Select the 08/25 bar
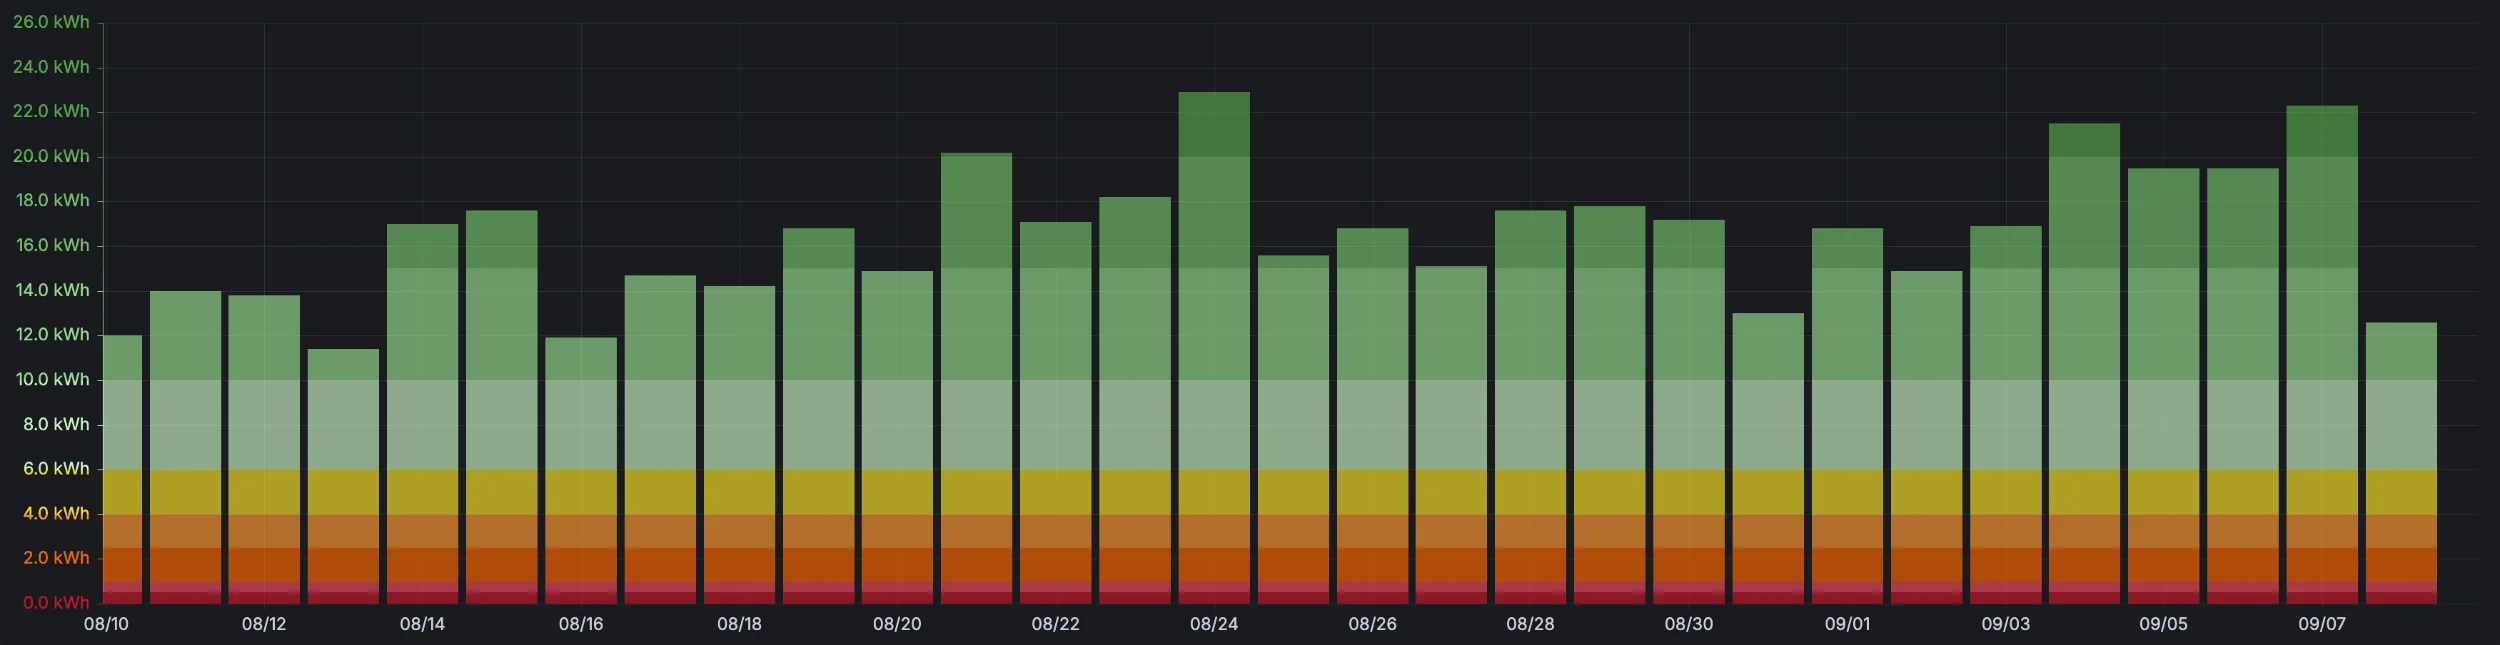 tap(1293, 429)
